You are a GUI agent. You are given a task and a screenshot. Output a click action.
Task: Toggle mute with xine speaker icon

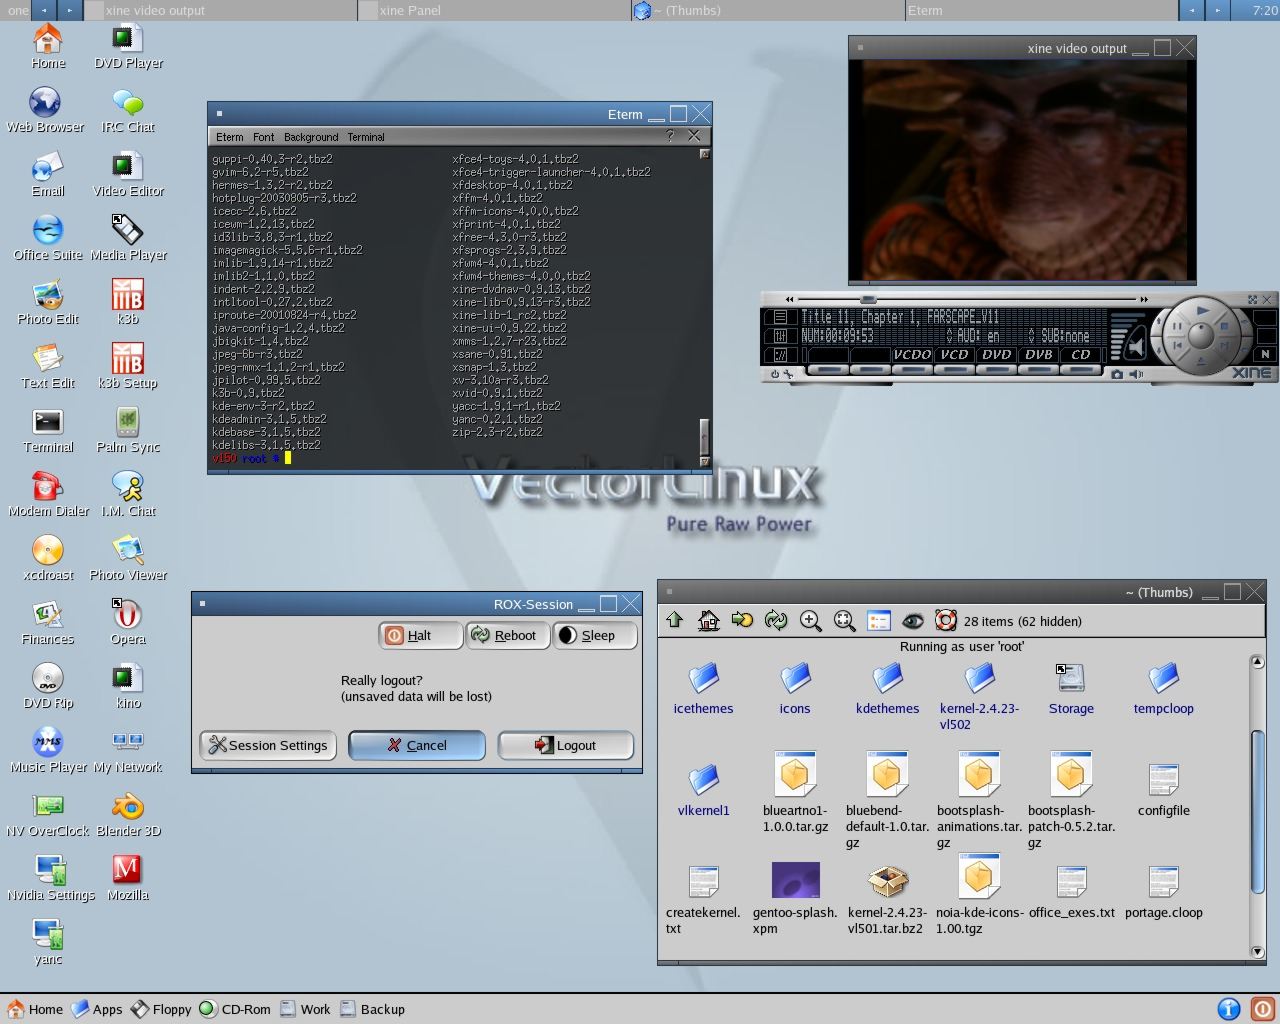(1137, 374)
